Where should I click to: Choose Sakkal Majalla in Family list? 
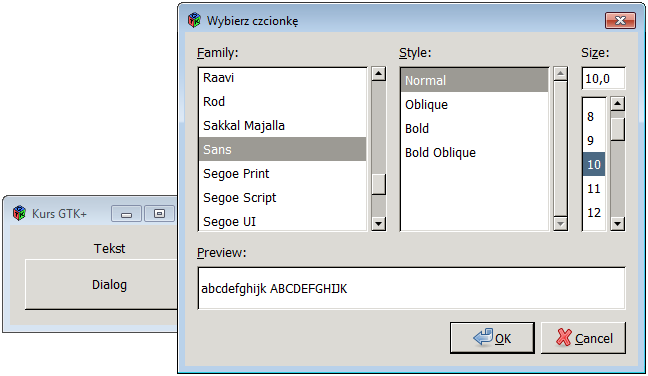point(282,126)
